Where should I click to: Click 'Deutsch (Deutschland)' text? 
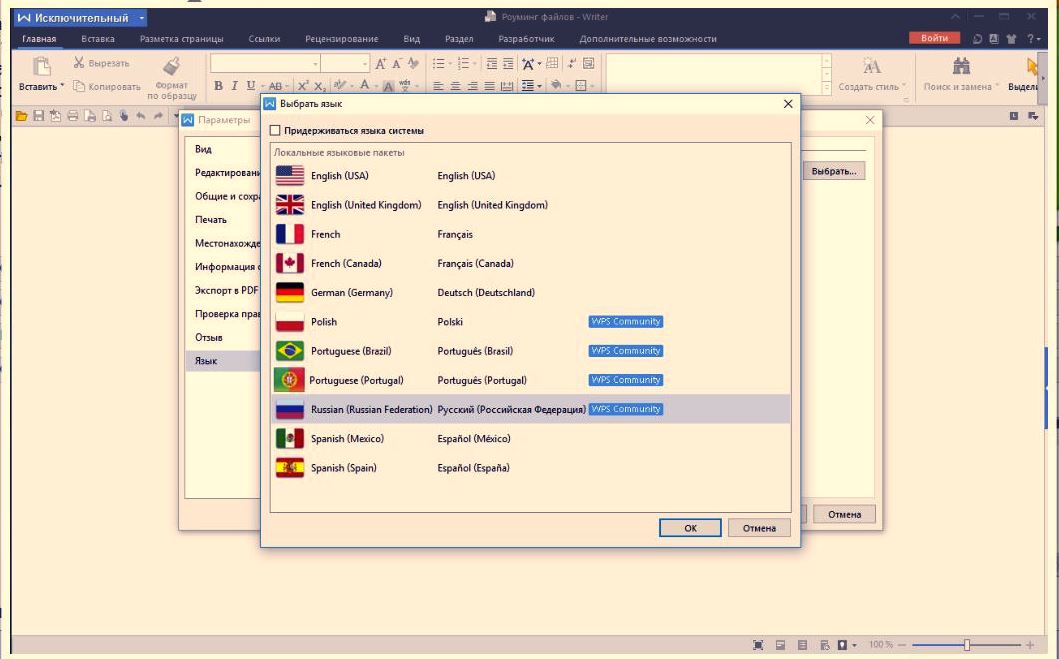point(486,292)
